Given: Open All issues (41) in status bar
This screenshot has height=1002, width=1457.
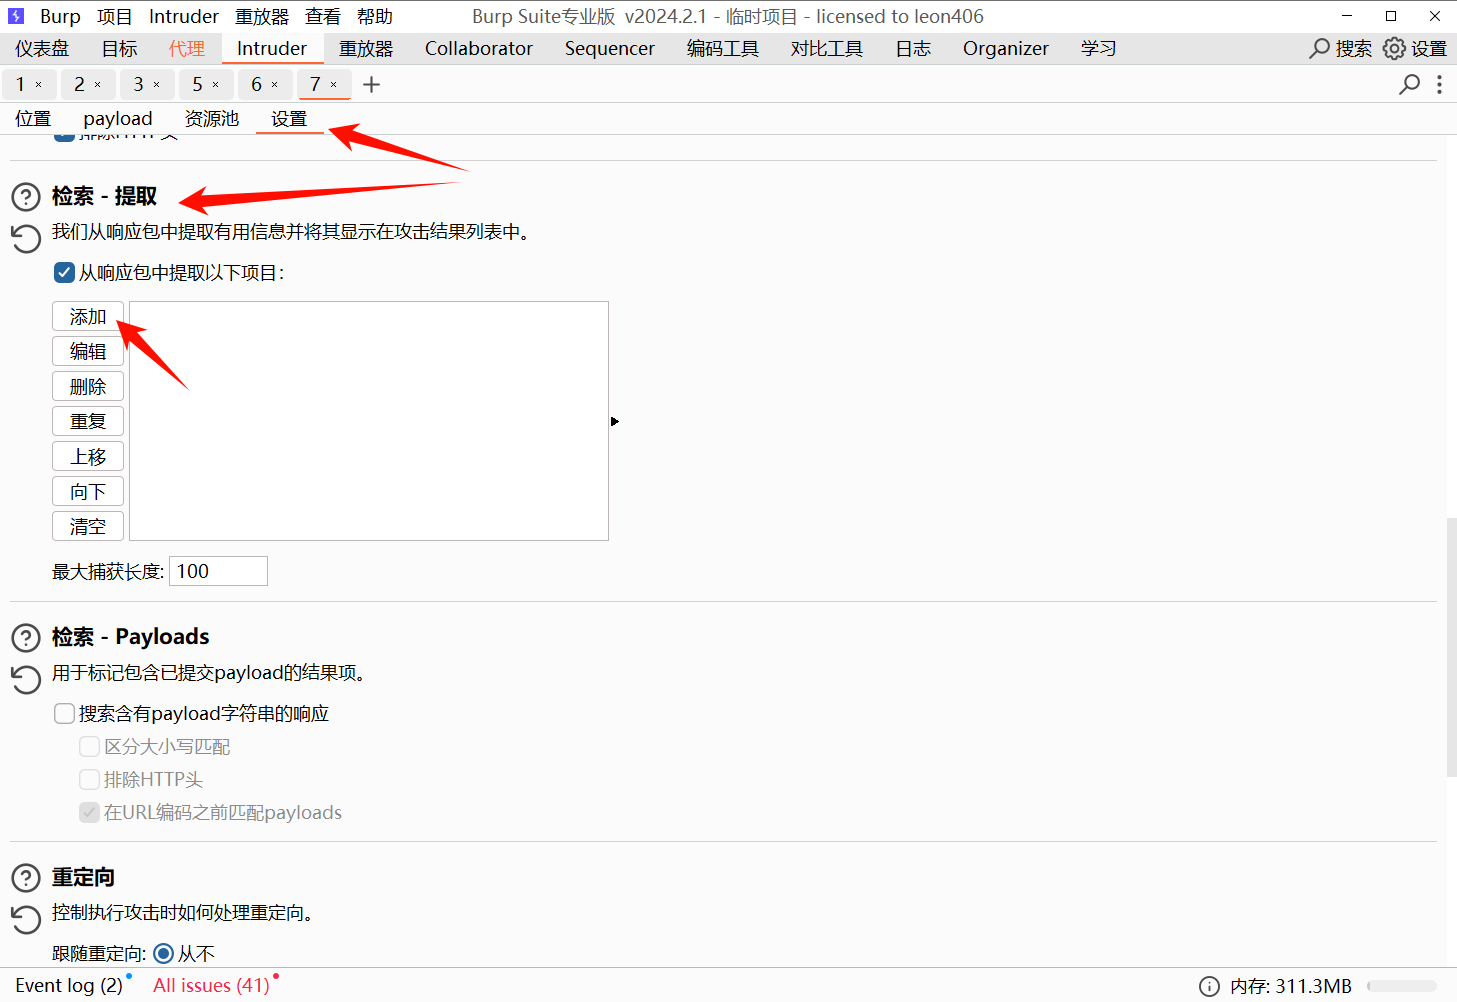Looking at the screenshot, I should click(x=211, y=985).
